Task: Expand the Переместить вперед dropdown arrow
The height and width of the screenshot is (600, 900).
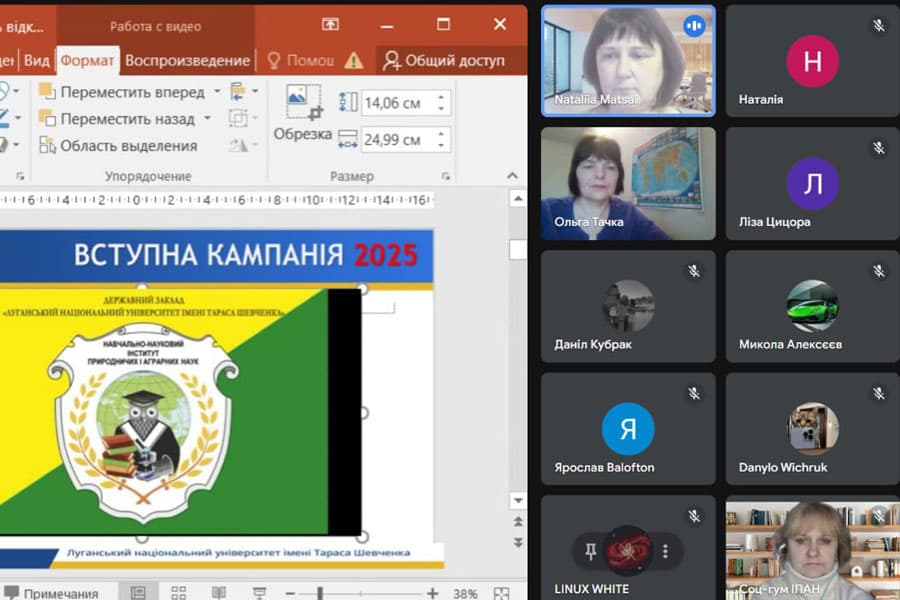Action: 218,92
